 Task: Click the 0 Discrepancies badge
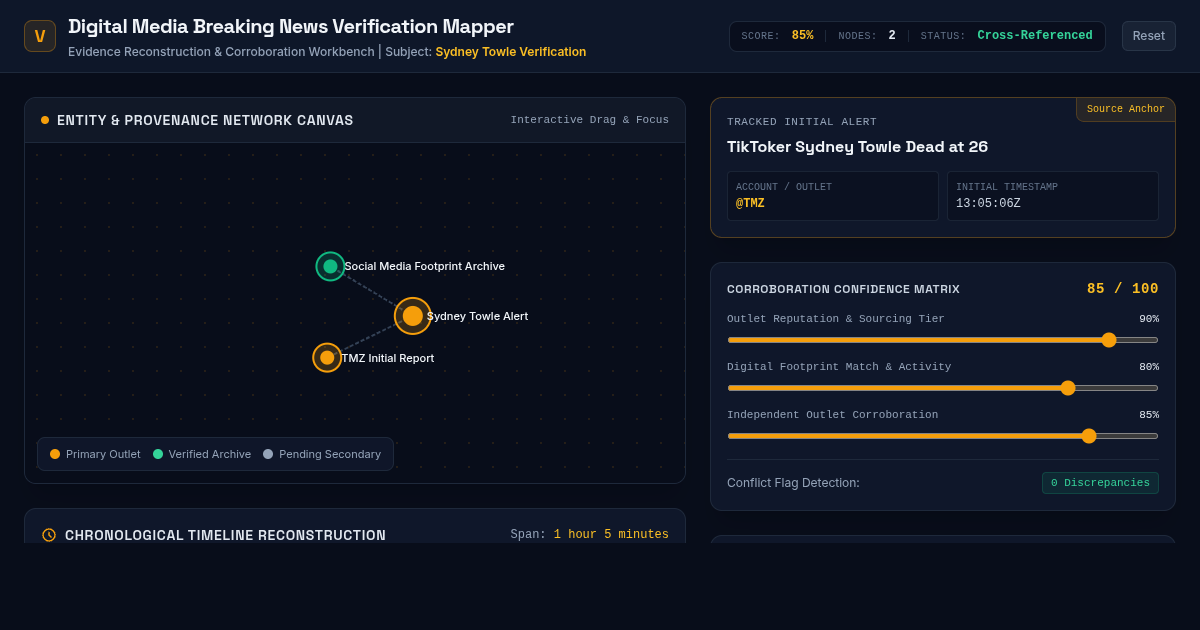pos(1100,483)
